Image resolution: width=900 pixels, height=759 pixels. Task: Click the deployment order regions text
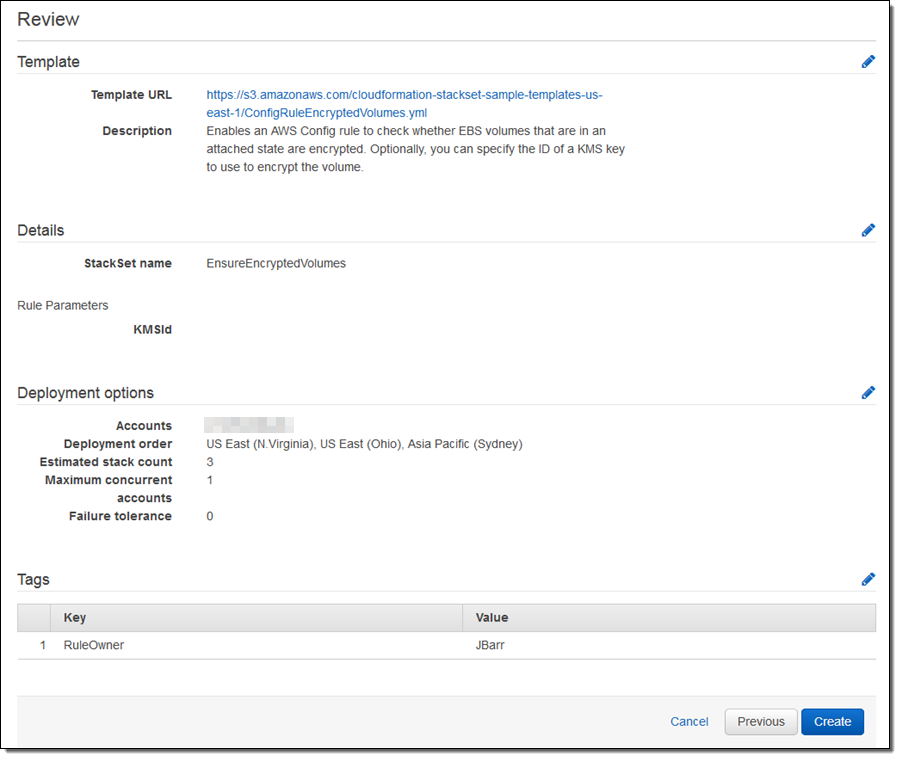tap(364, 444)
